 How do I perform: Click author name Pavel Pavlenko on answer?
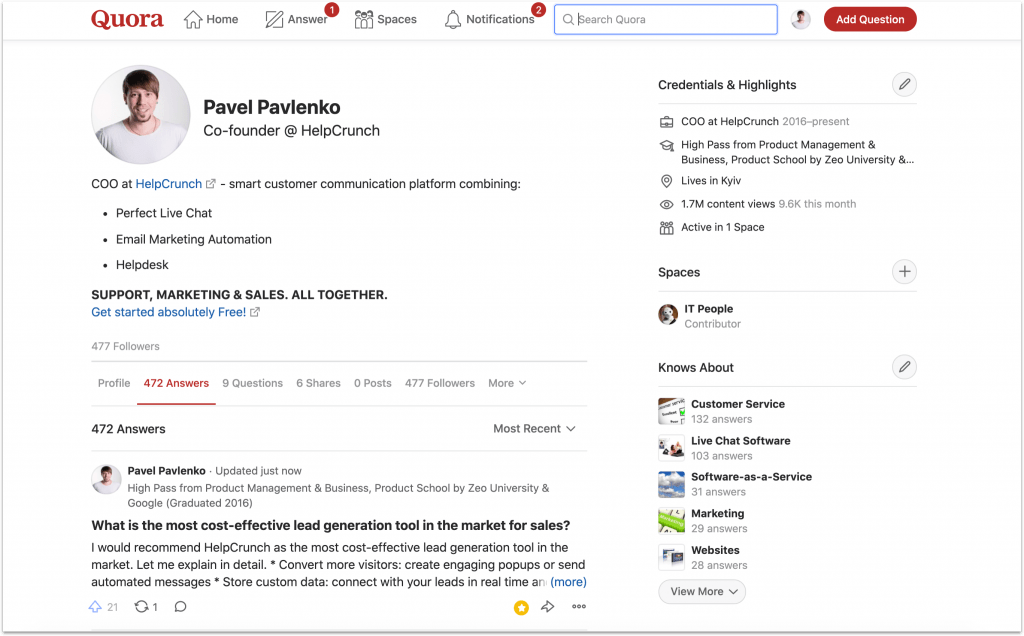(x=167, y=471)
